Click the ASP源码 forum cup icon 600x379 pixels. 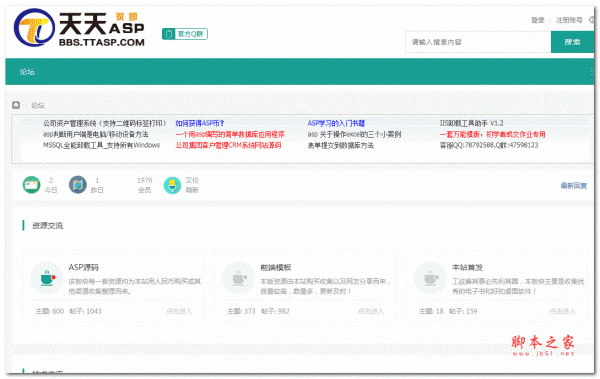click(47, 278)
